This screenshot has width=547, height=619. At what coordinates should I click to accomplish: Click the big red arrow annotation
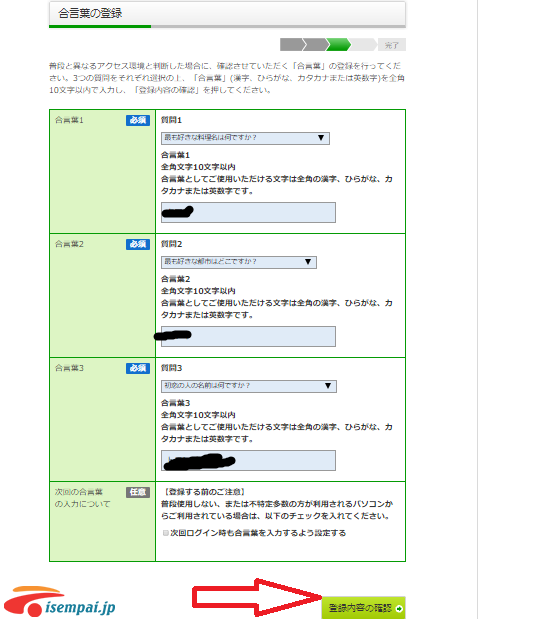(x=257, y=598)
